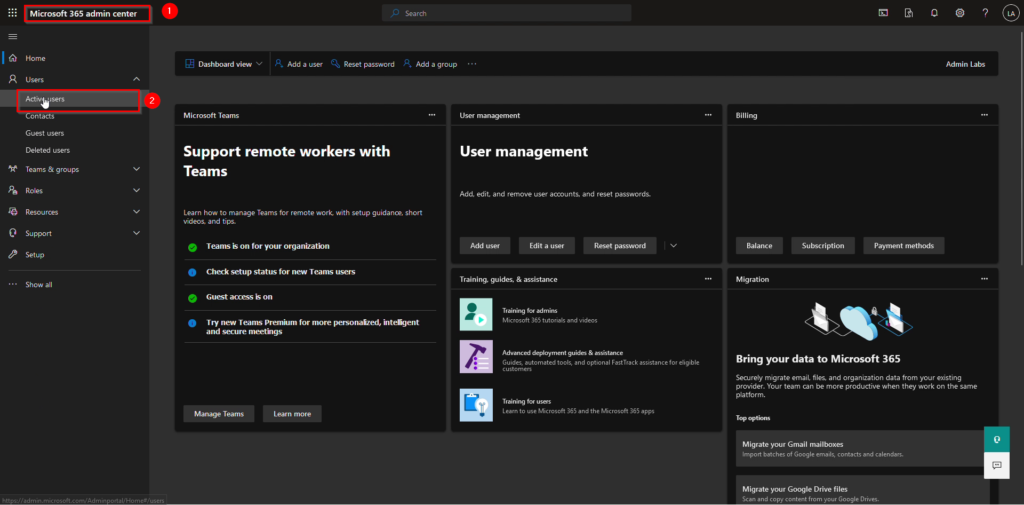
Task: Open the help question mark icon
Action: pyautogui.click(x=985, y=13)
